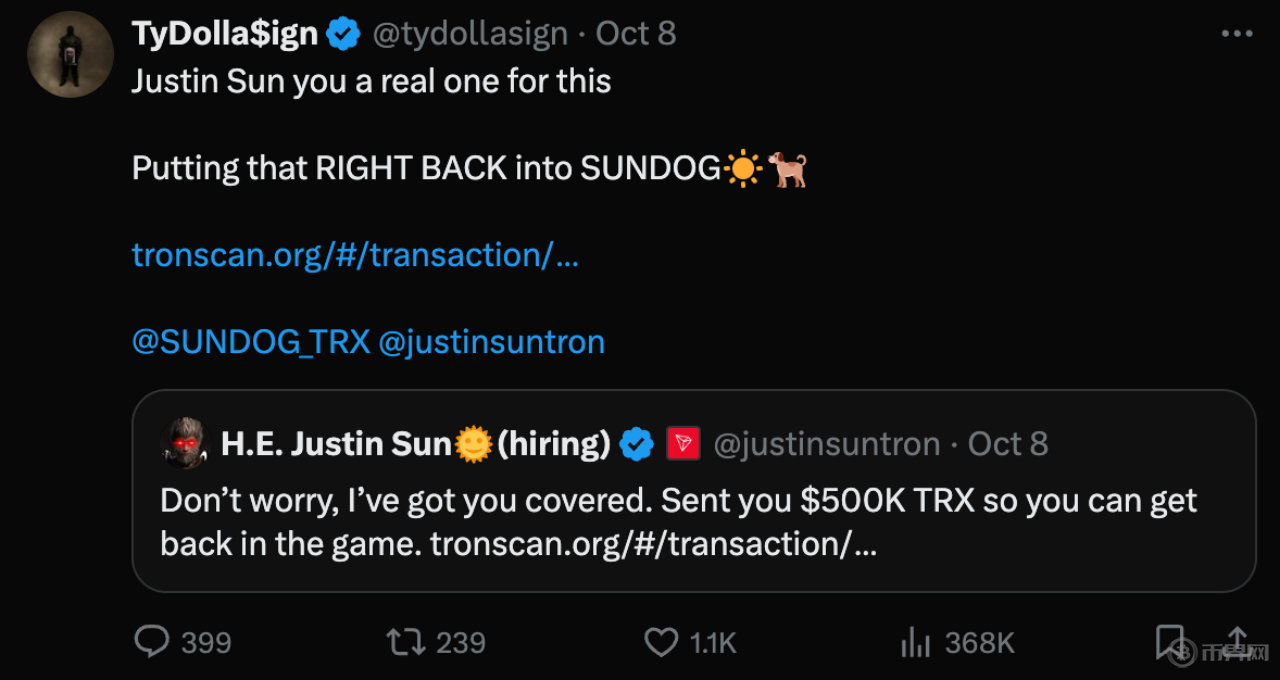Click the TRON affiliate badge next to Justin Sun
Viewport: 1280px width, 680px height.
point(683,443)
